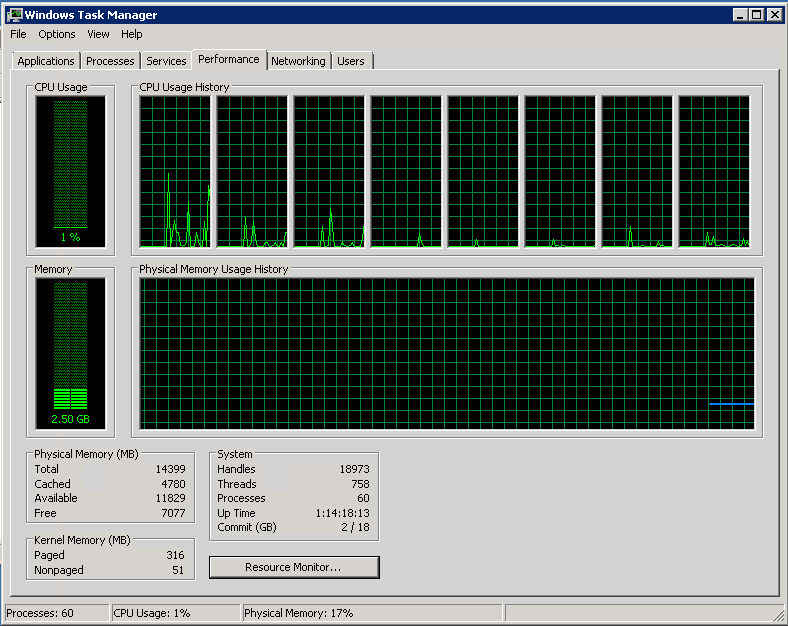Click the status bar Processes: 60 entry
This screenshot has height=626, width=788.
pyautogui.click(x=56, y=613)
